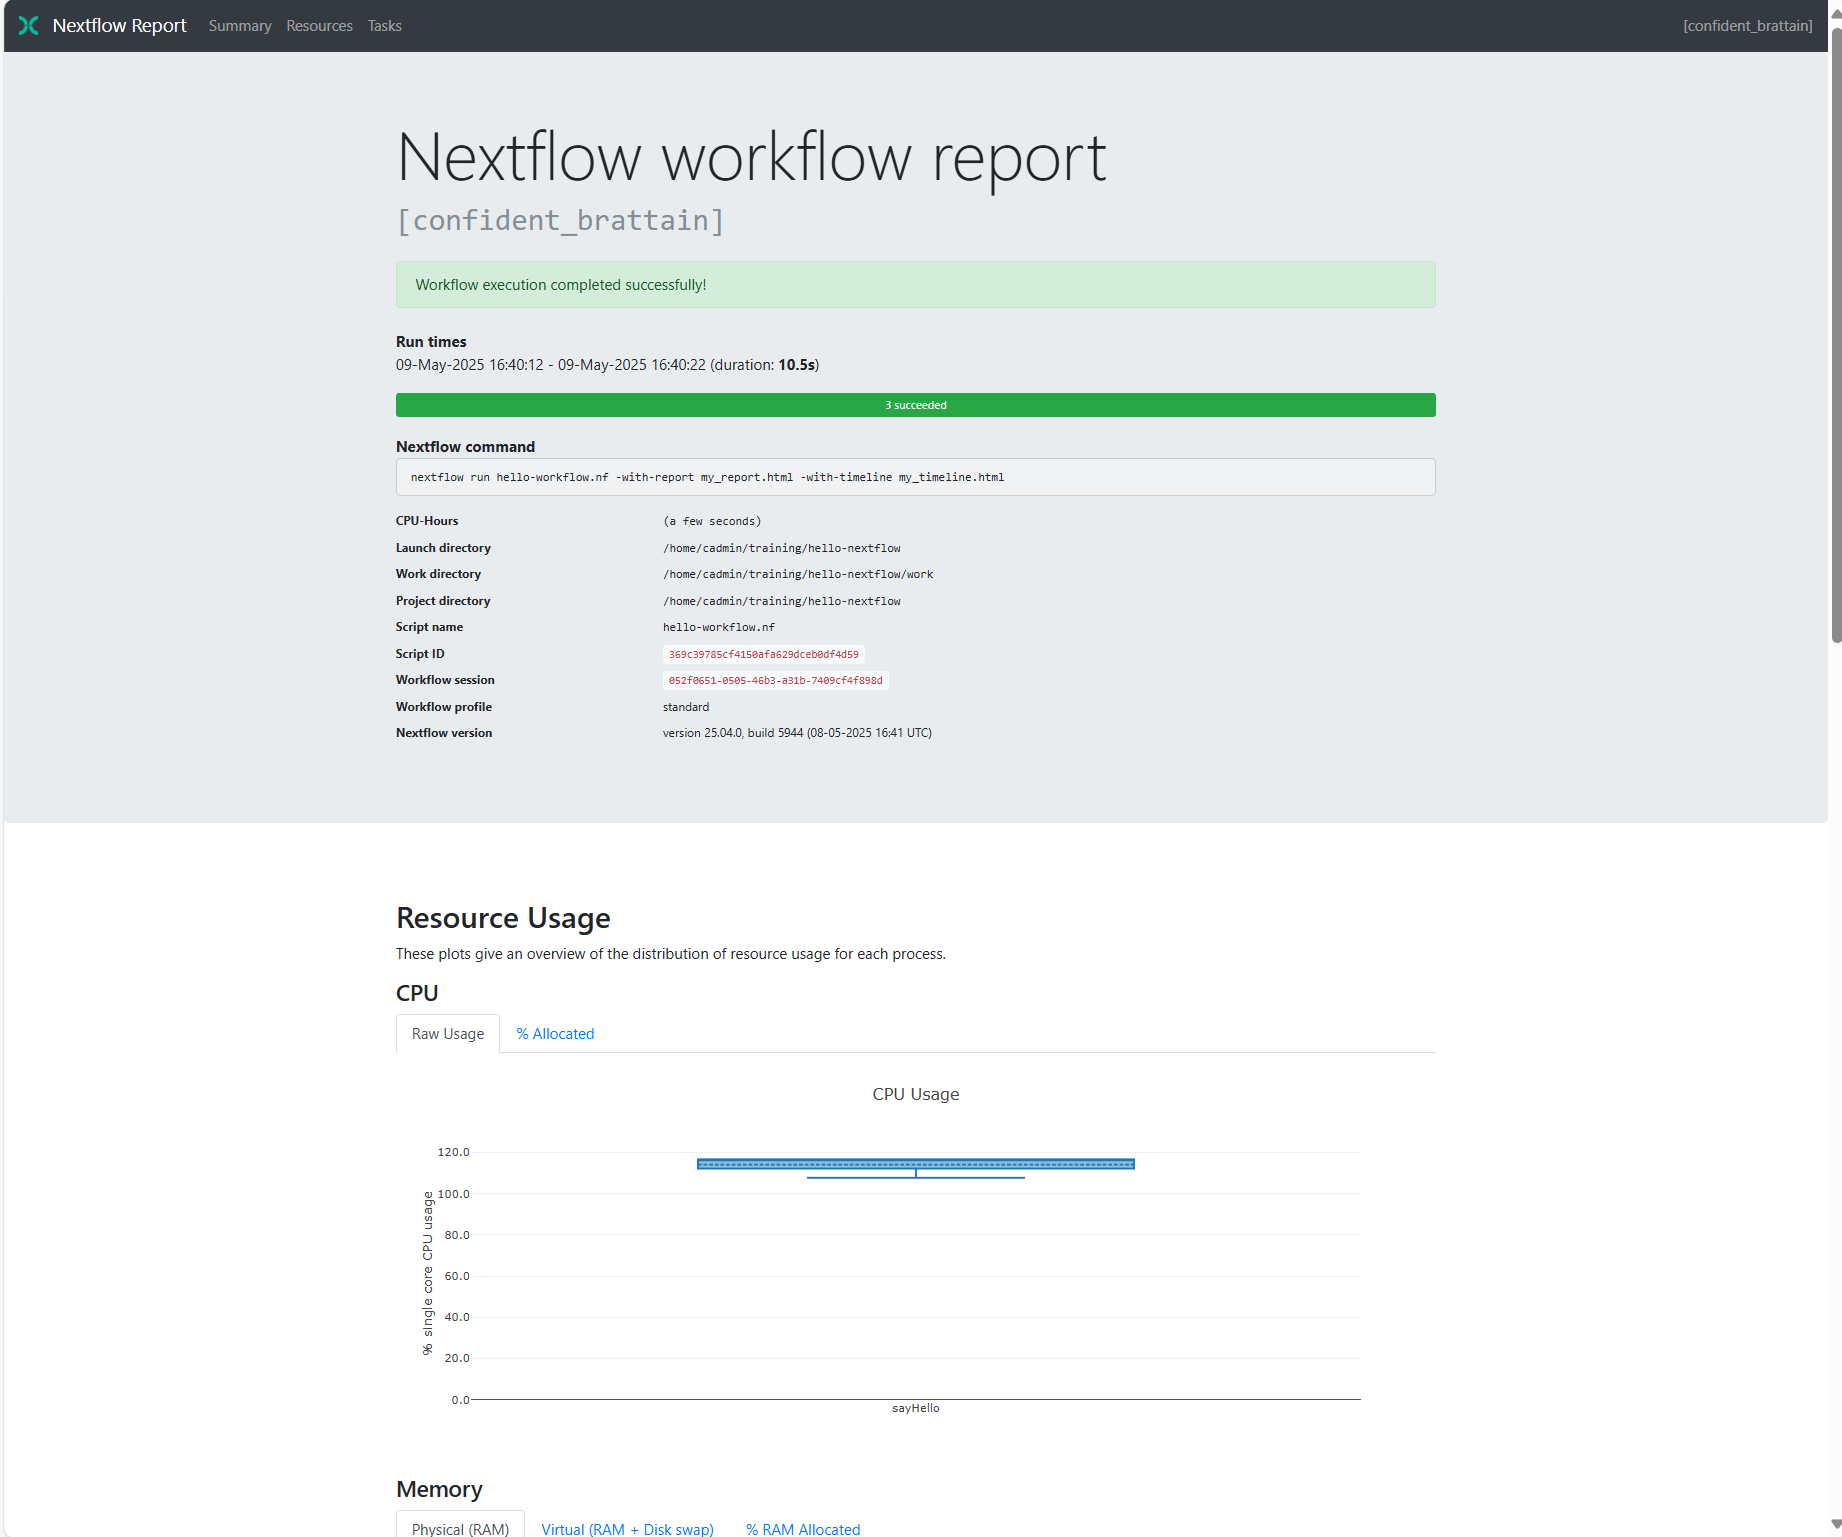Click the sayHello box plot in CPU chart
Viewport: 1842px width, 1537px height.
tap(915, 1163)
